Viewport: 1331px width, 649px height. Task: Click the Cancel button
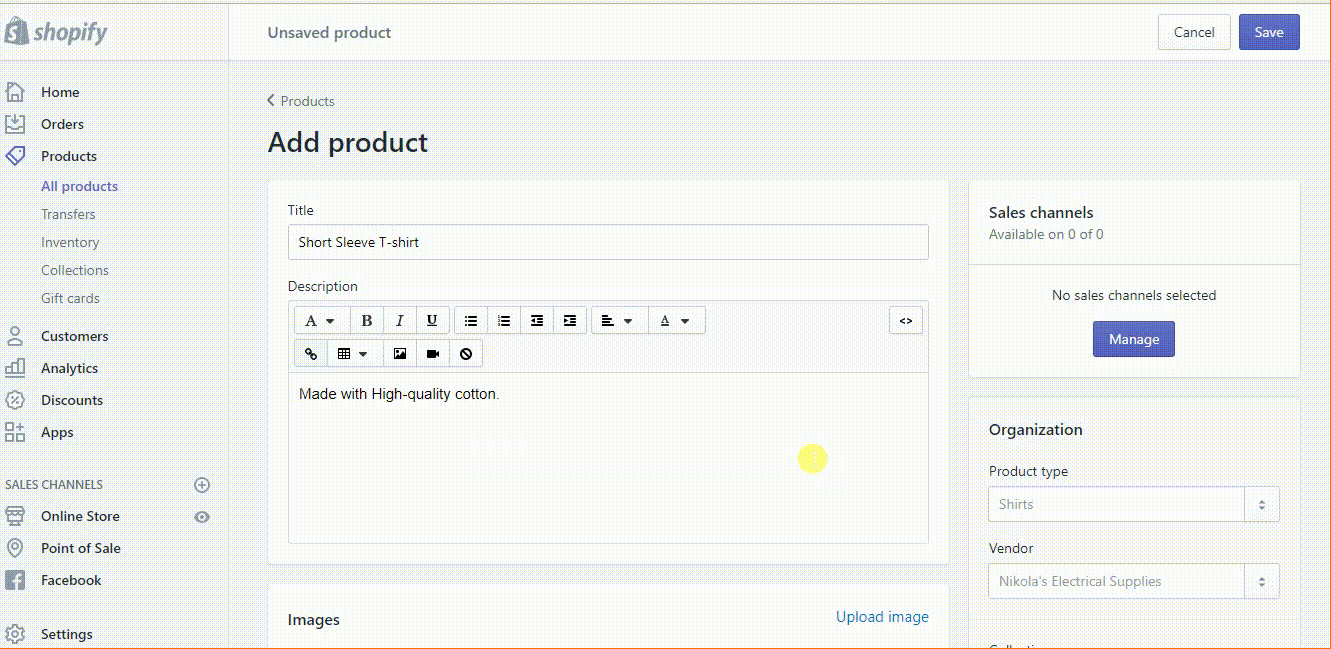[x=1194, y=32]
